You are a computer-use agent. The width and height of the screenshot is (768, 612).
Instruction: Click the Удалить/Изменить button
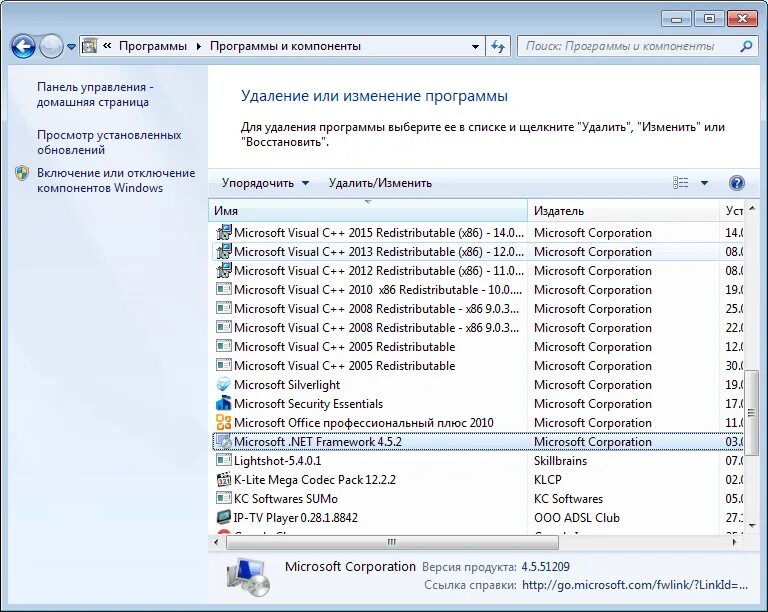coord(380,183)
